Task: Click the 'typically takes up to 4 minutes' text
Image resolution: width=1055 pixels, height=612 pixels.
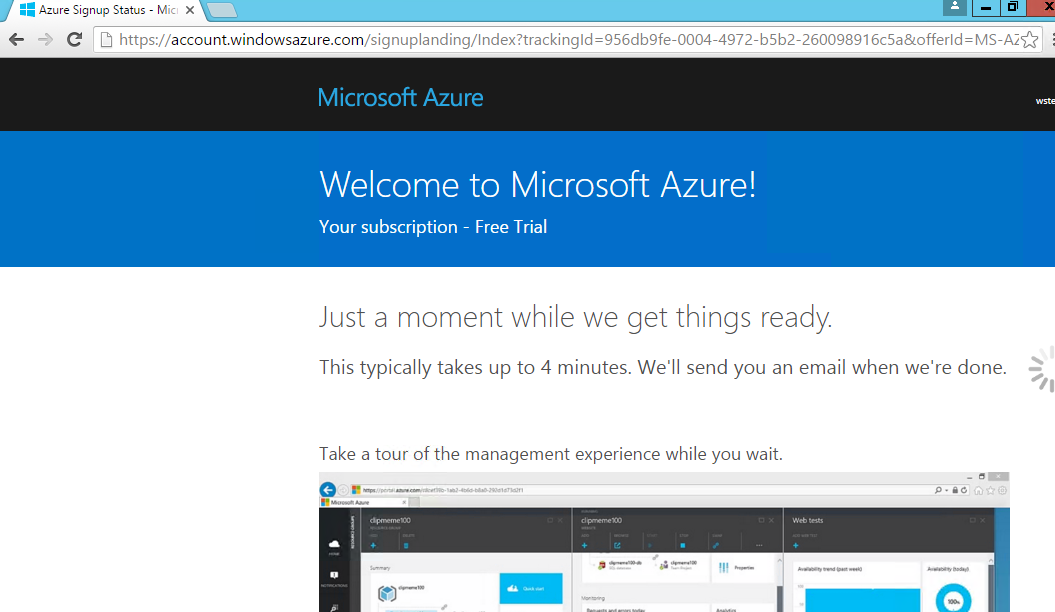Action: (x=495, y=367)
